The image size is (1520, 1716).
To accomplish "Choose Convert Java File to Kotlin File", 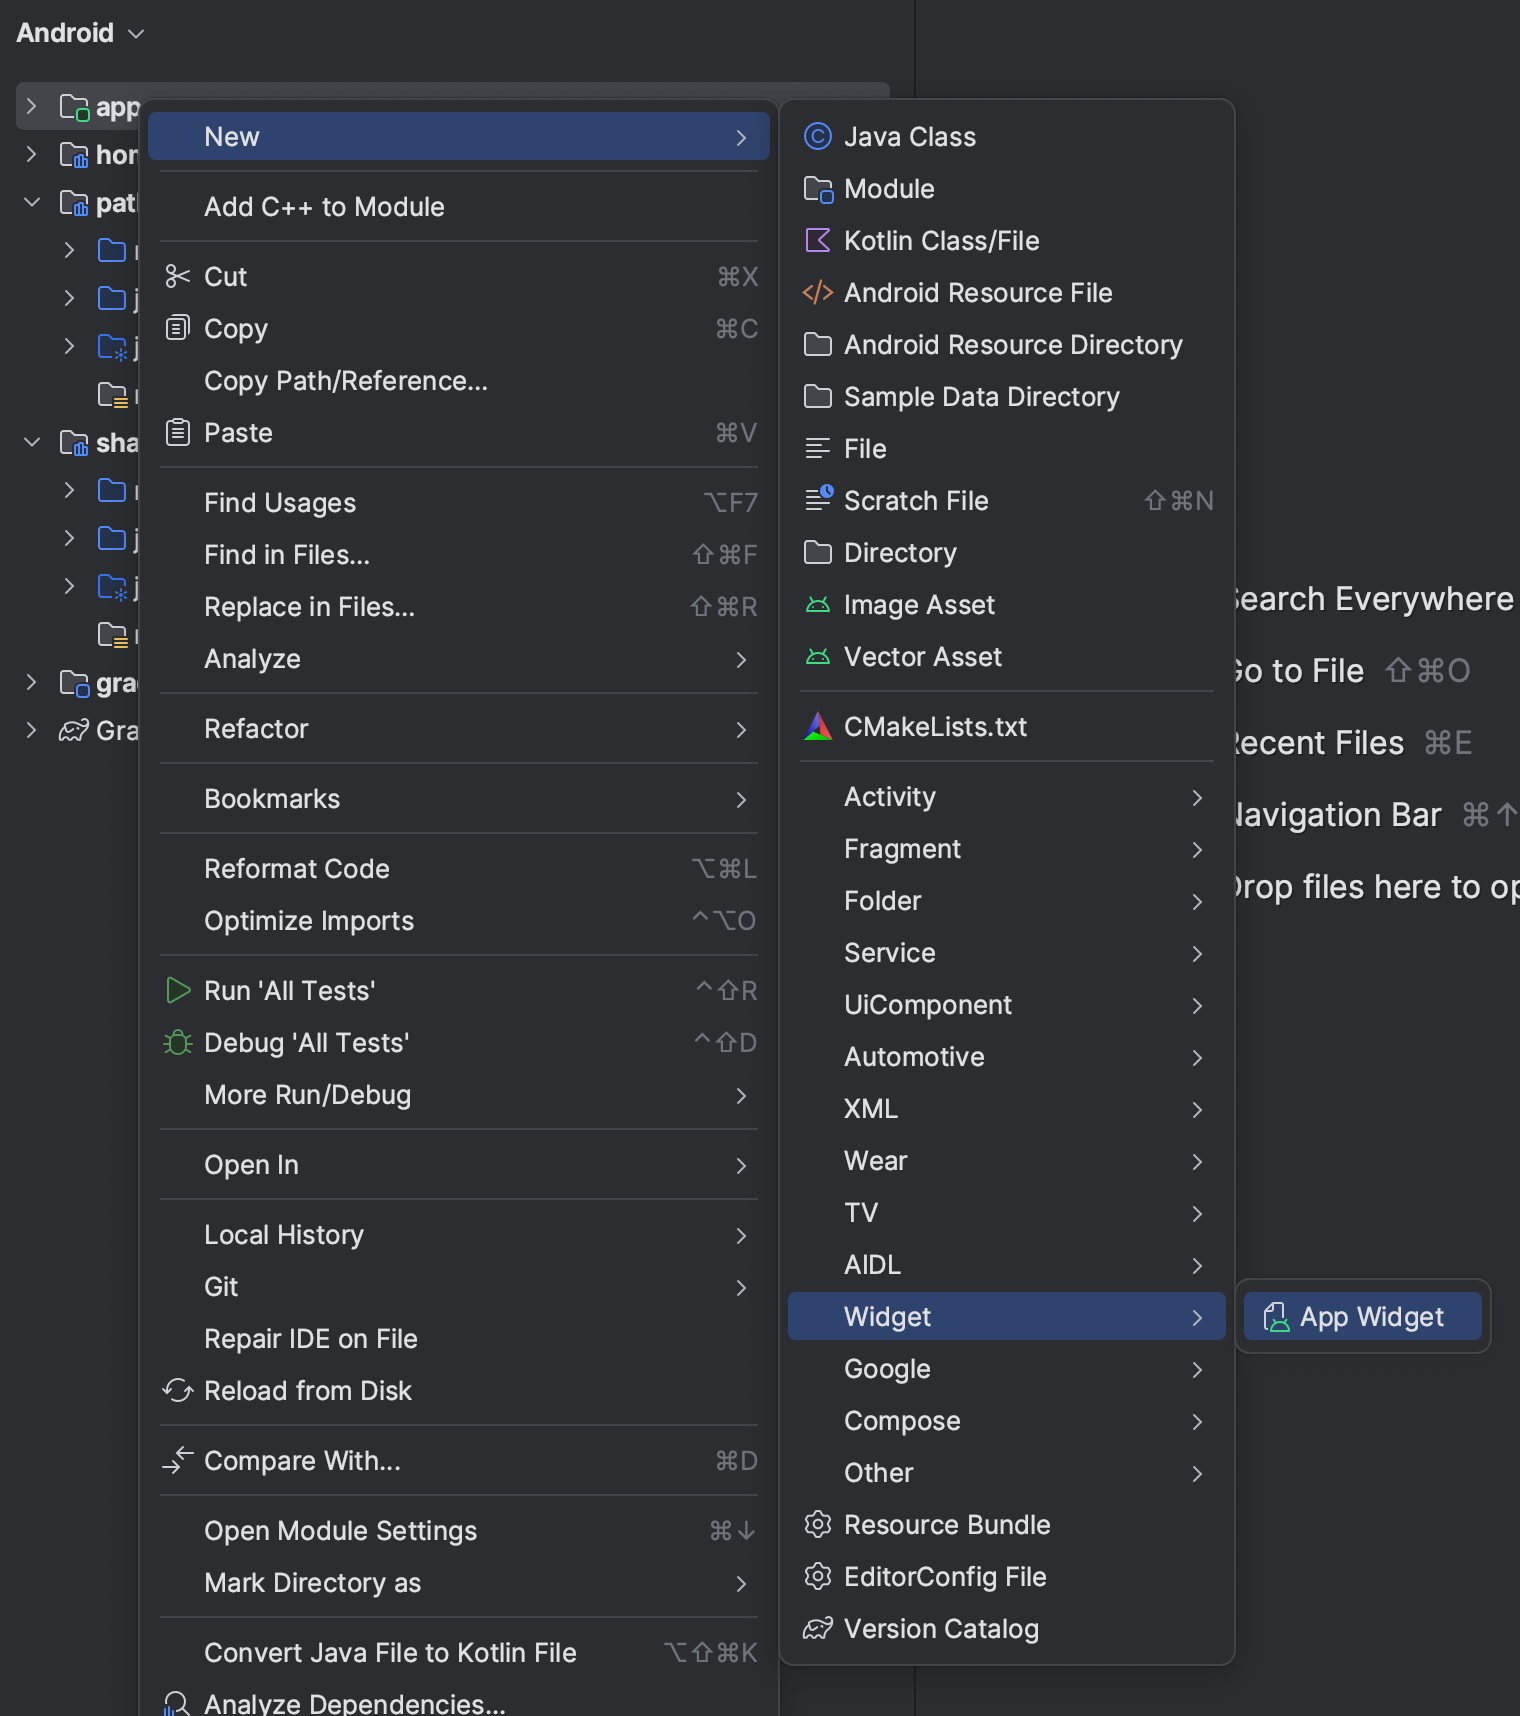I will coord(459,1653).
